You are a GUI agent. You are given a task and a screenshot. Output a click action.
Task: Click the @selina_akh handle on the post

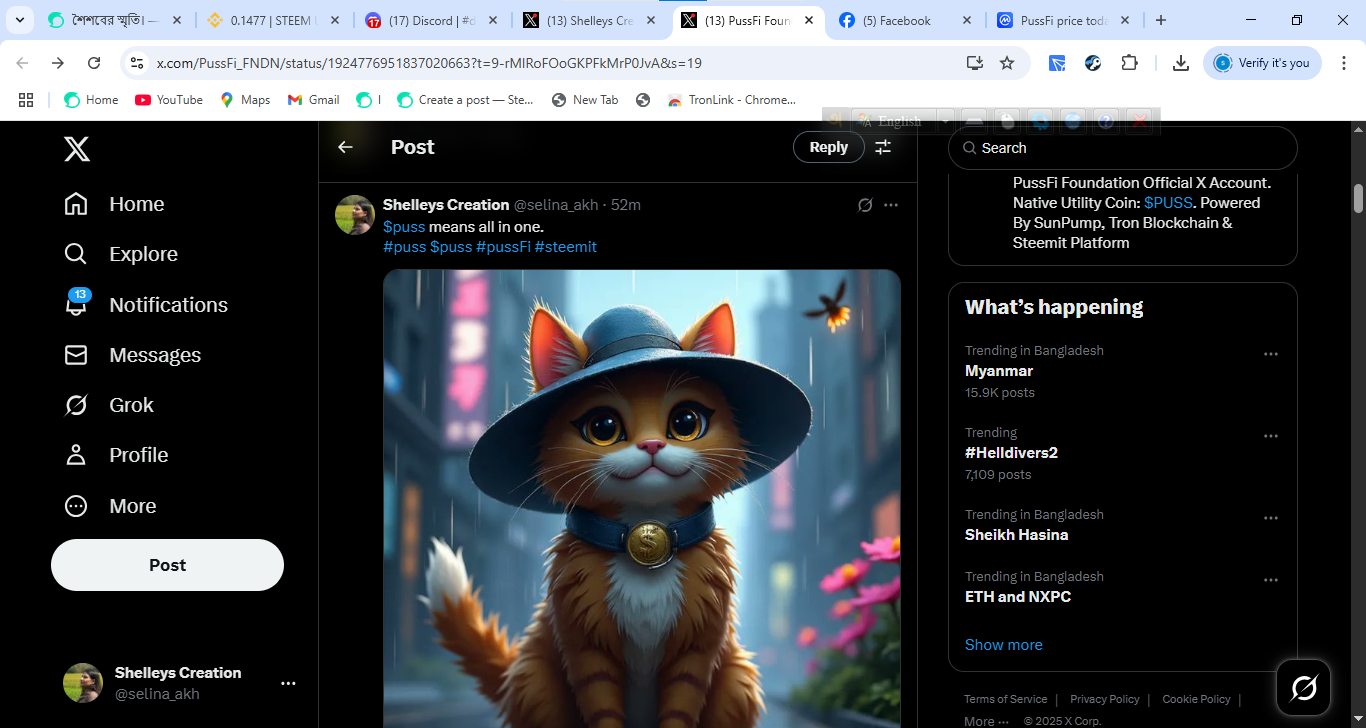coord(556,205)
